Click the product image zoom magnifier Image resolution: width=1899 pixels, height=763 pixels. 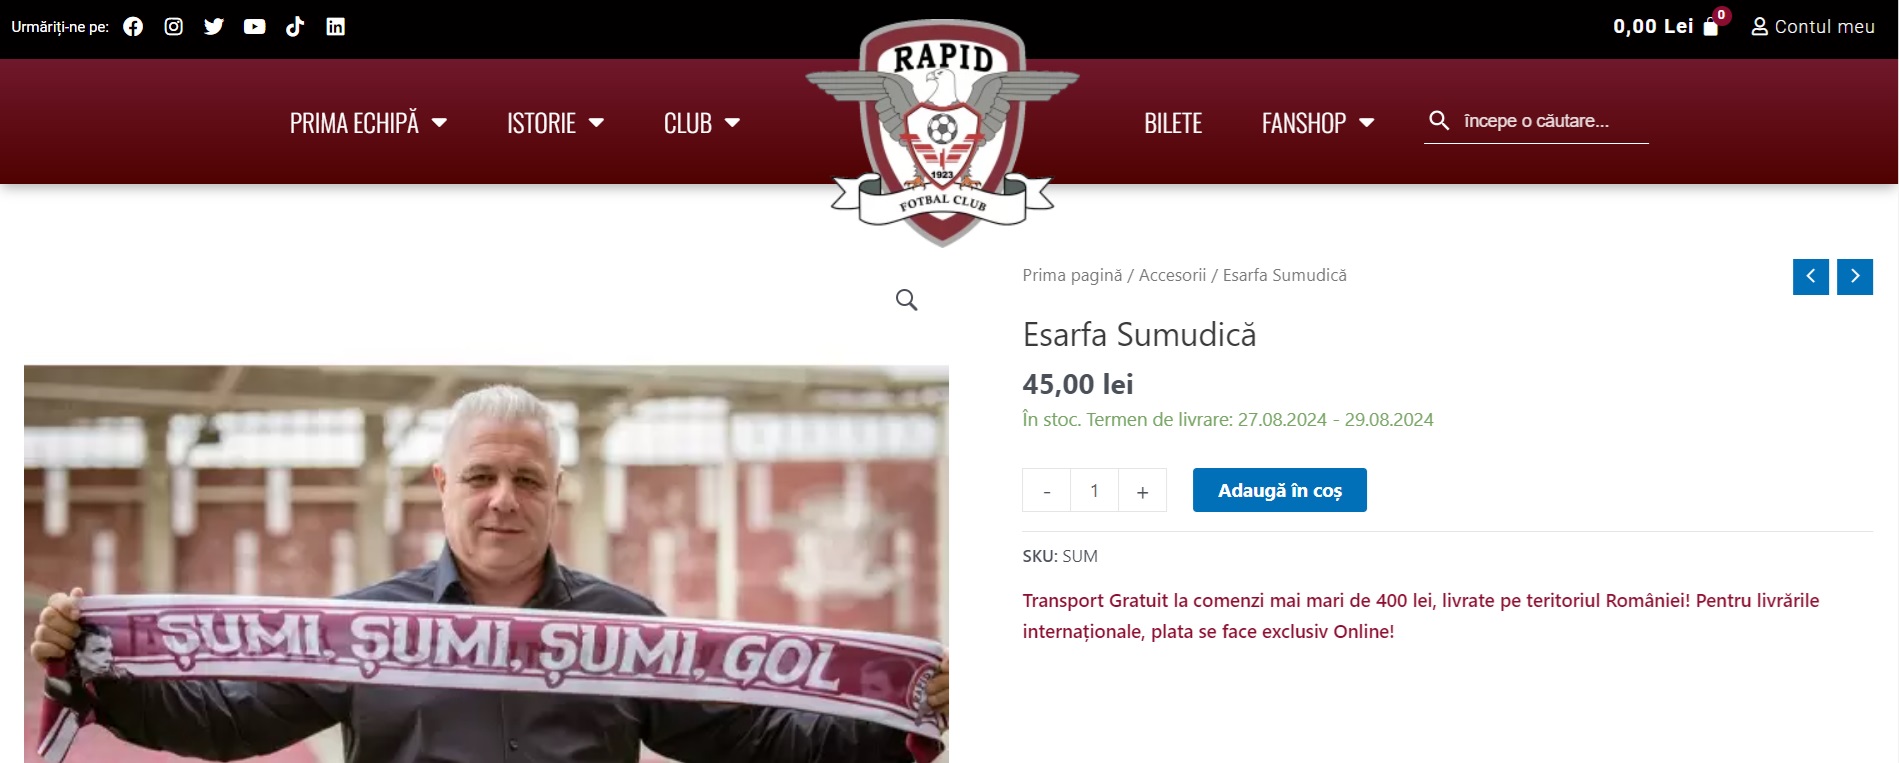(906, 300)
